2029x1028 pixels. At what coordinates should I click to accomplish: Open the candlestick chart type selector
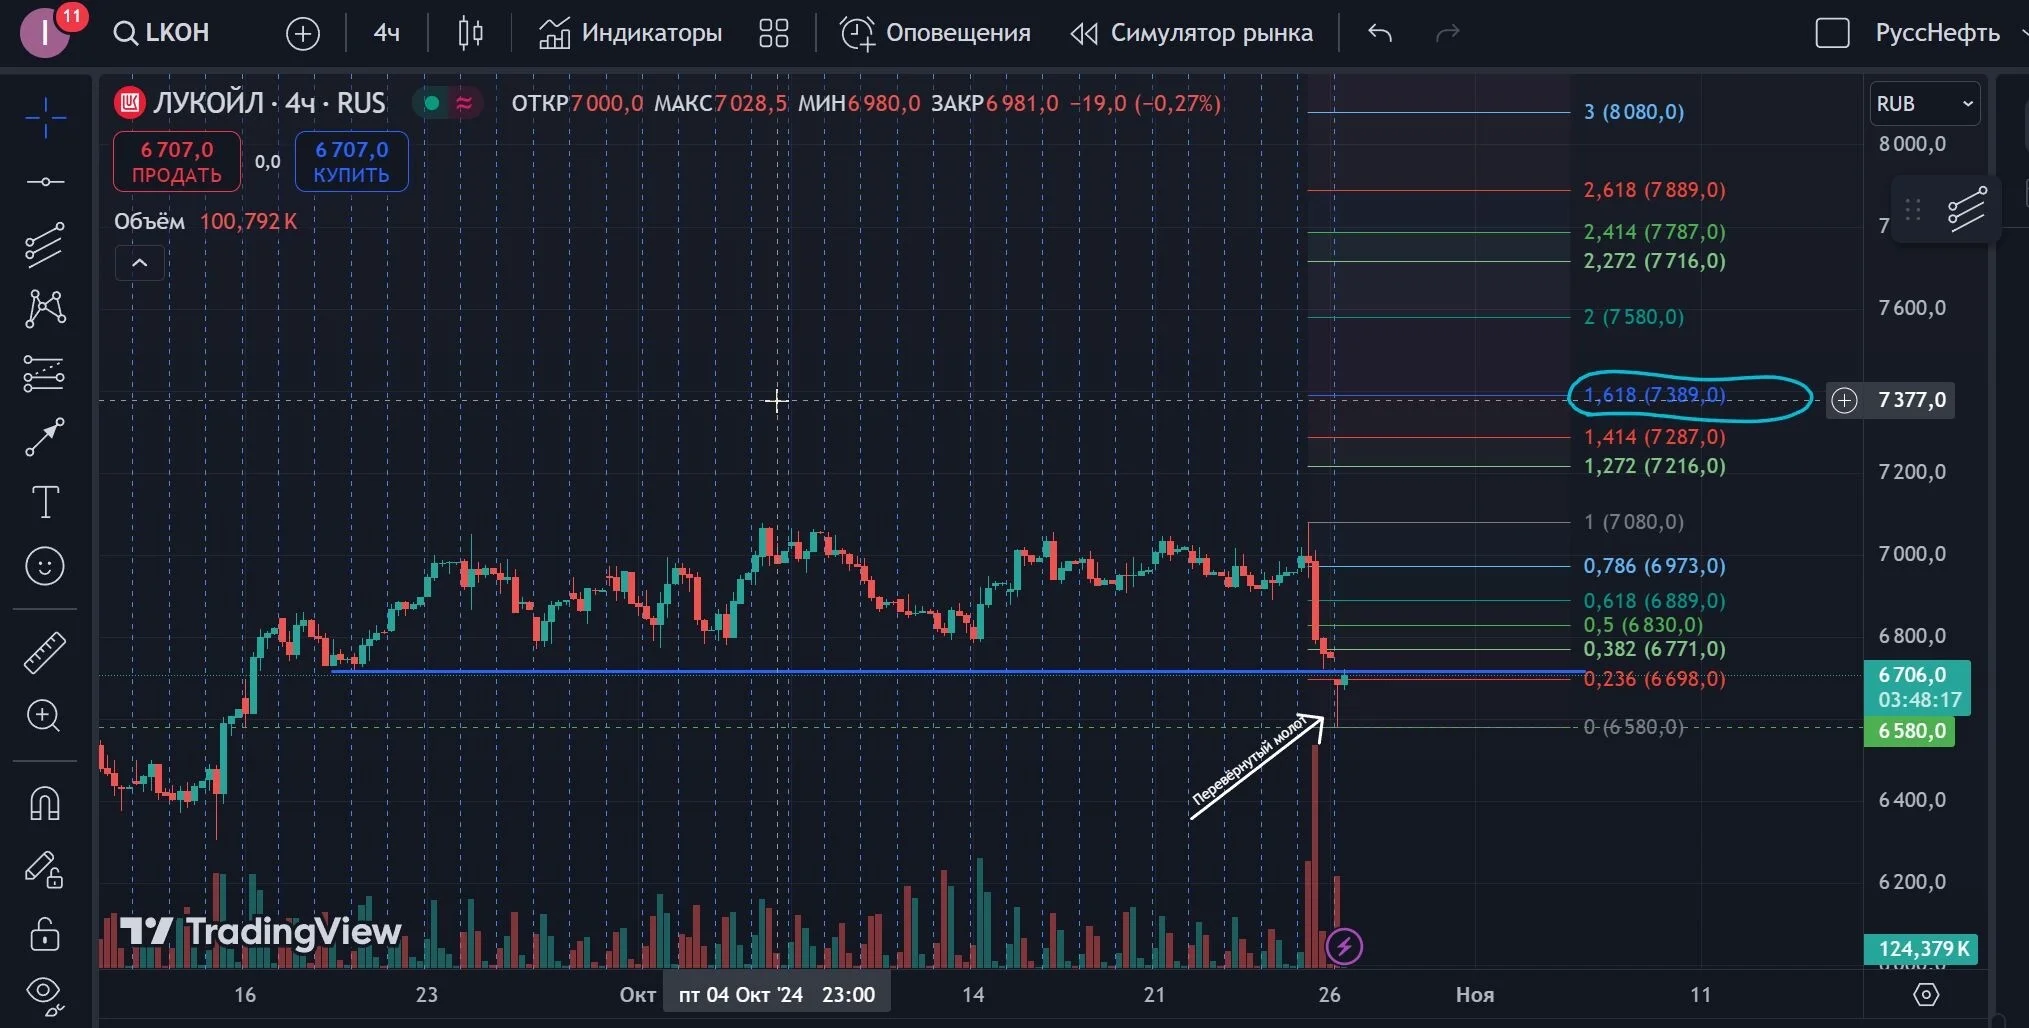[470, 33]
